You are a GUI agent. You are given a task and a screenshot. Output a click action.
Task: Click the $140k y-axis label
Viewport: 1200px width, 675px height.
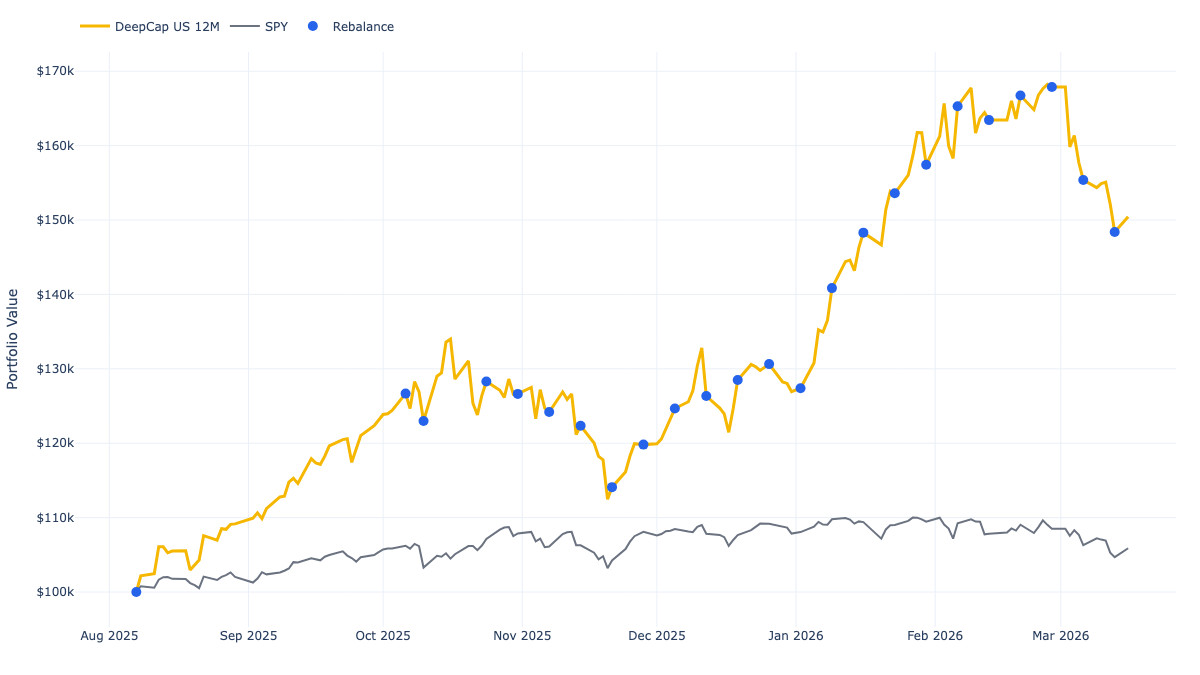point(54,294)
